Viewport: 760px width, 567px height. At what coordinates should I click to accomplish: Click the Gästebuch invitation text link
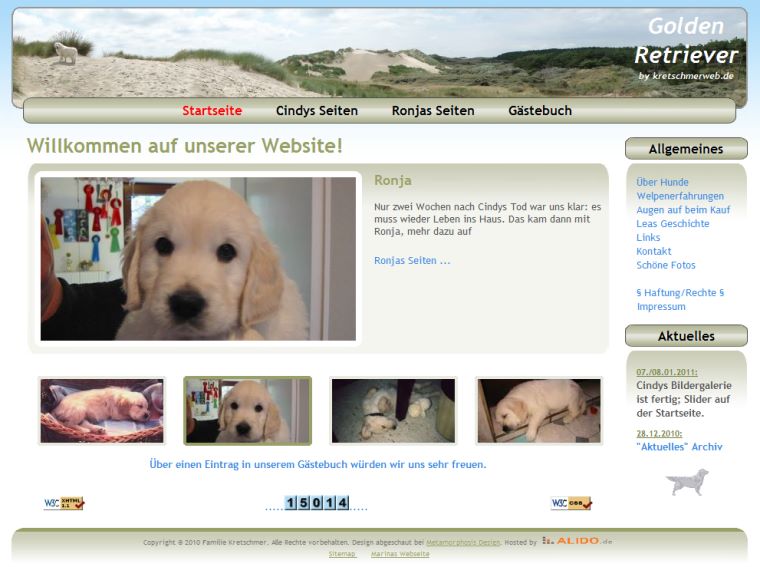pos(318,465)
